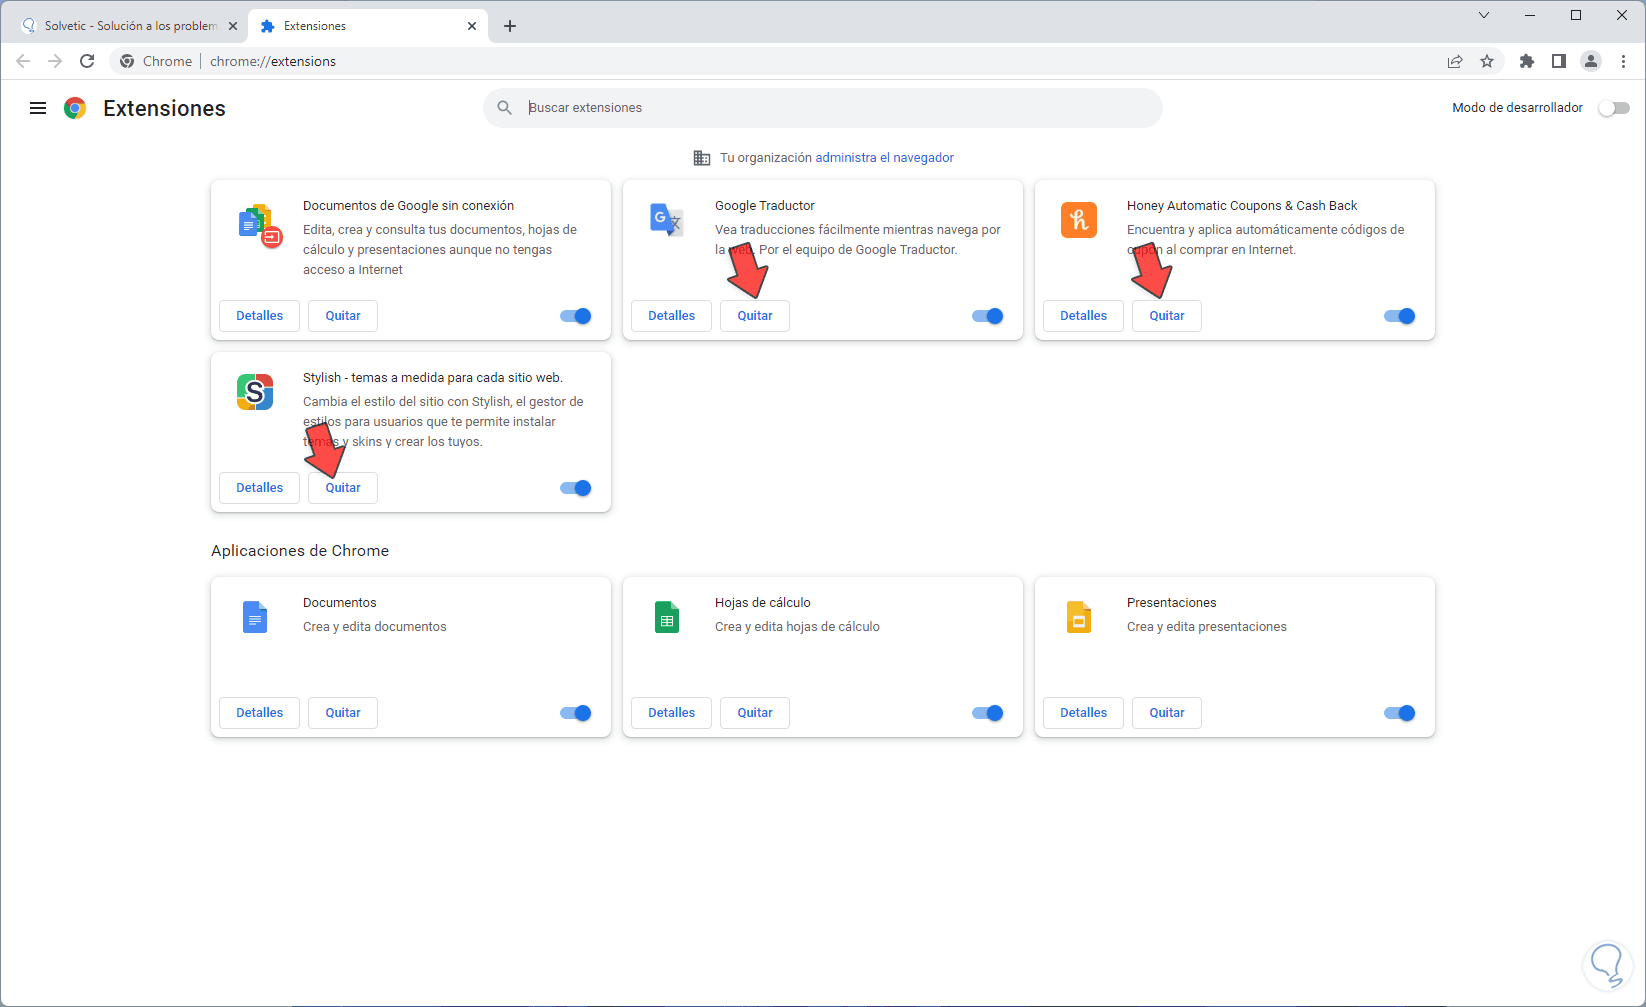The width and height of the screenshot is (1646, 1007).
Task: Click the 'Crea y edita hojas de cálculo' text
Action: click(x=797, y=627)
